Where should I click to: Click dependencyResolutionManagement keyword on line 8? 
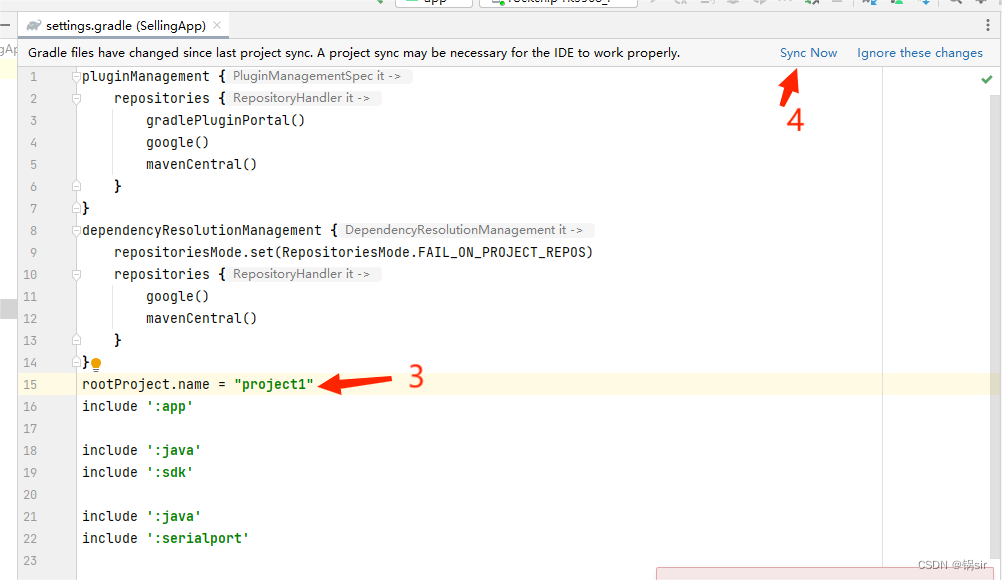202,231
